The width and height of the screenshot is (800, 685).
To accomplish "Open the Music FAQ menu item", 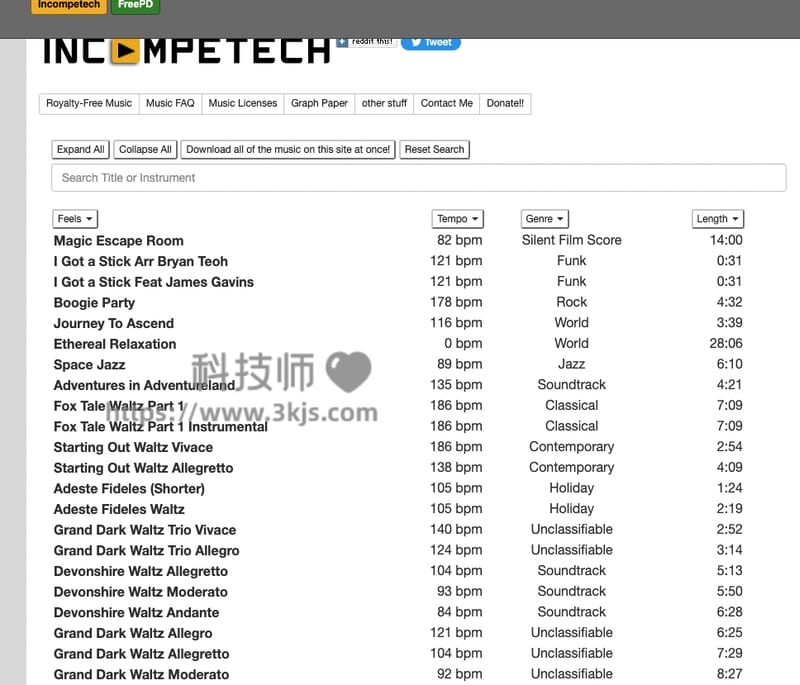I will [x=170, y=104].
